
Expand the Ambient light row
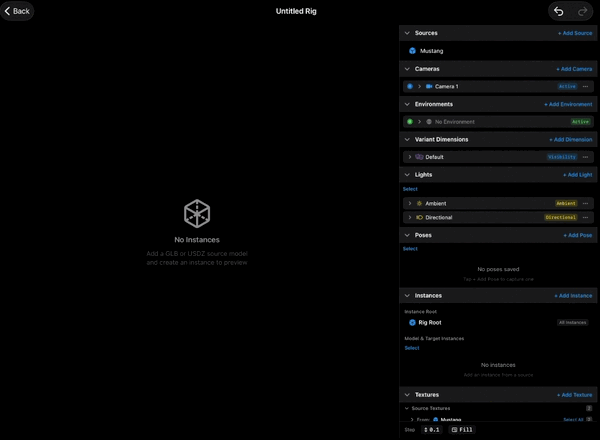tap(410, 204)
